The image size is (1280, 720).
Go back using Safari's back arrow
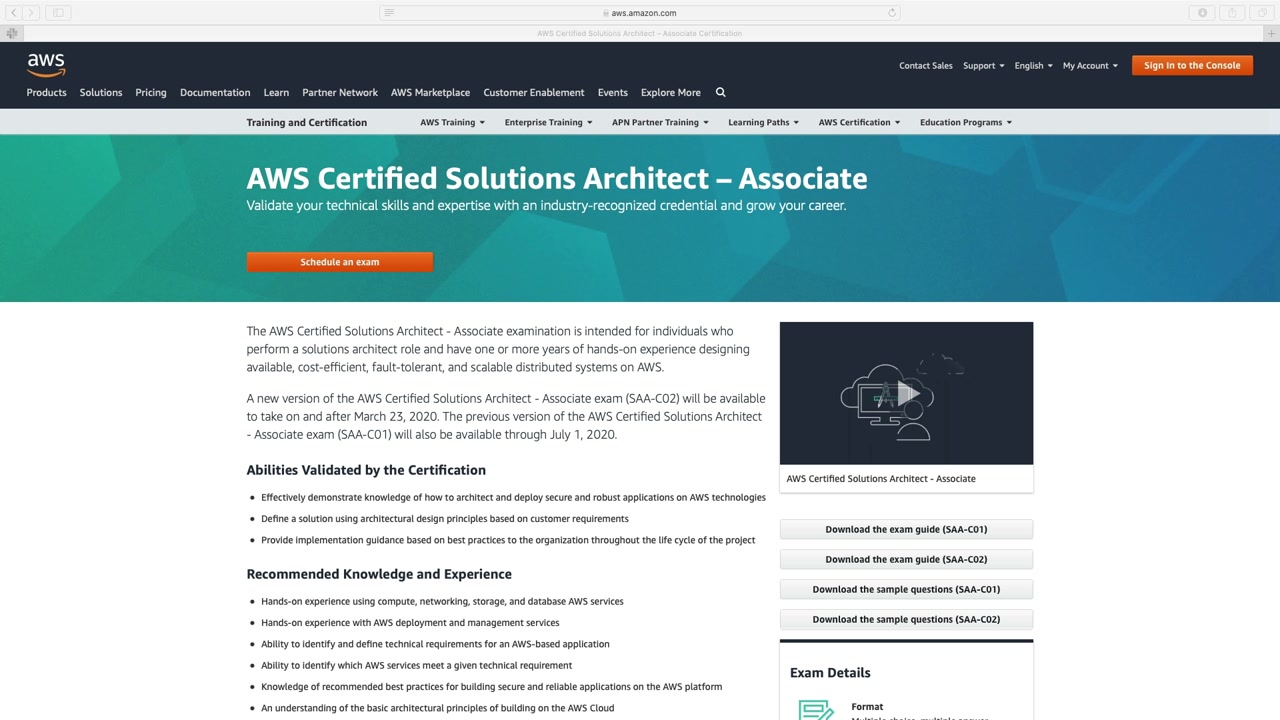click(14, 13)
